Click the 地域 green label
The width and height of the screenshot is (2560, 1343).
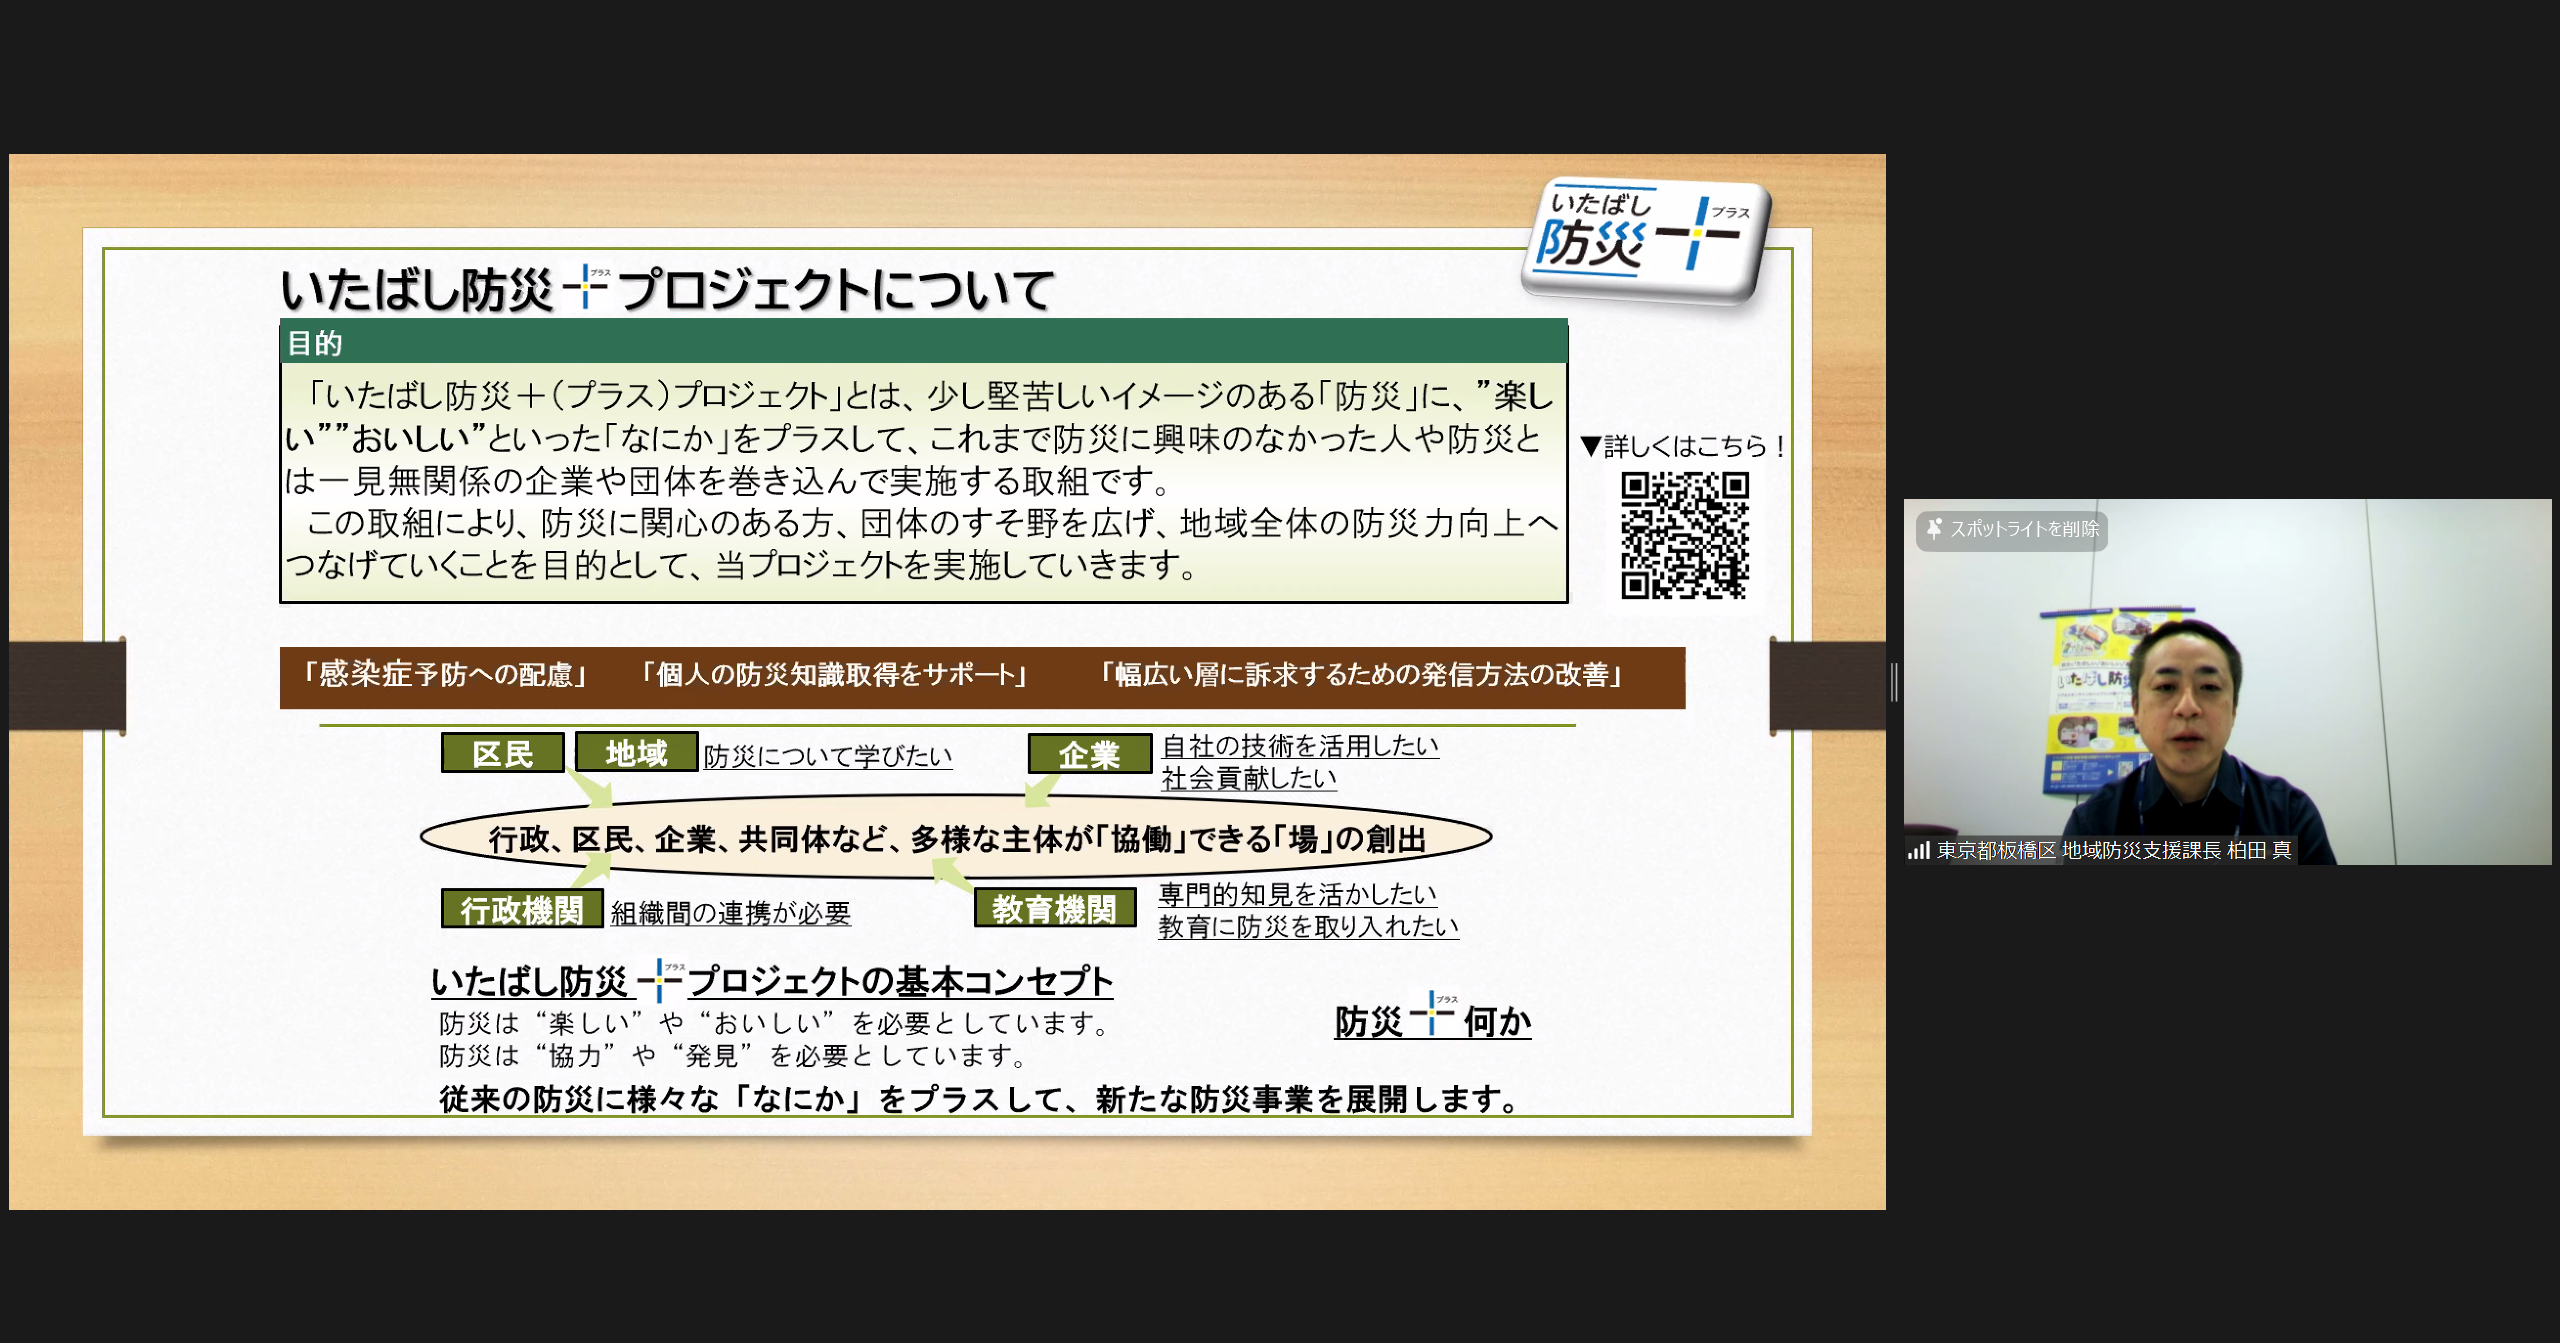point(636,752)
